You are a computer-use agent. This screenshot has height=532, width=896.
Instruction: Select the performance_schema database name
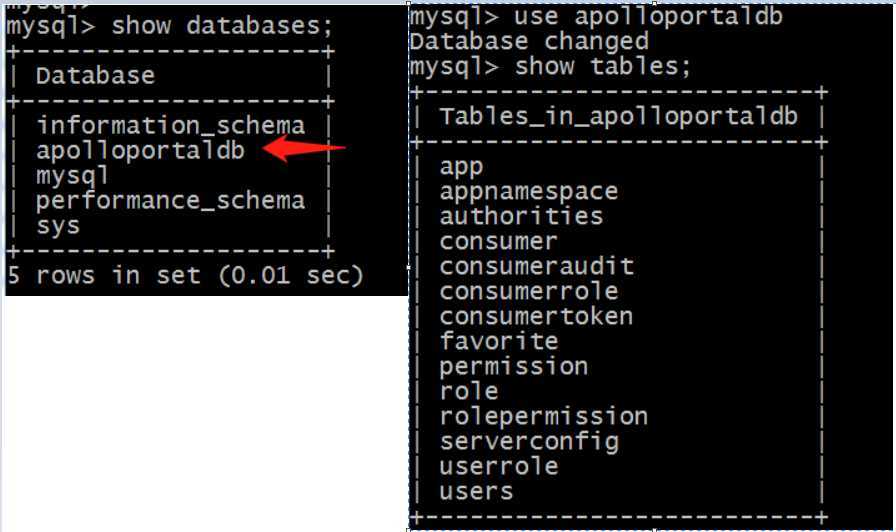pos(170,201)
